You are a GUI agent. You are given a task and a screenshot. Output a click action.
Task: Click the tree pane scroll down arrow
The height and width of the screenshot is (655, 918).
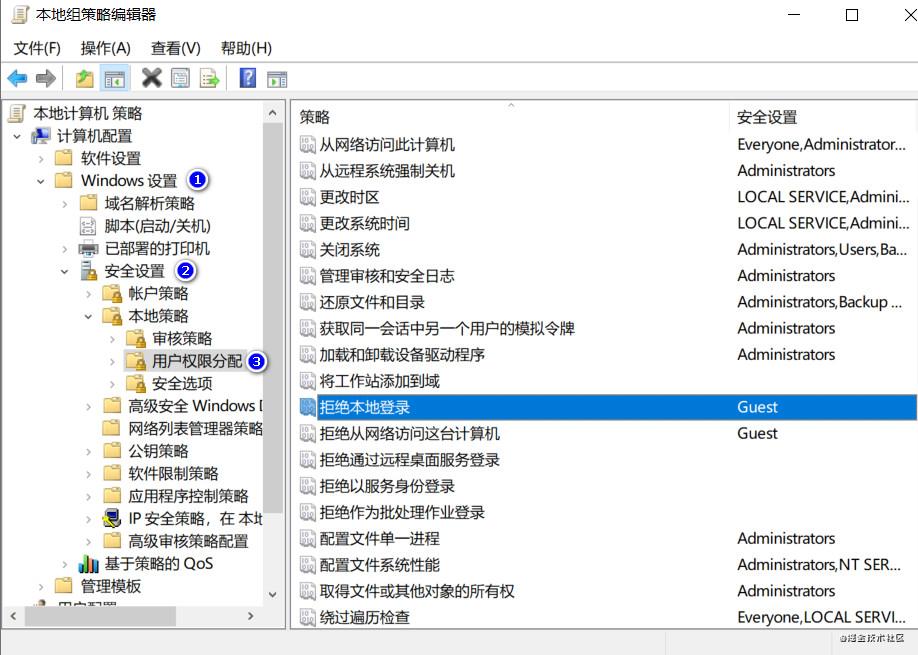[273, 595]
